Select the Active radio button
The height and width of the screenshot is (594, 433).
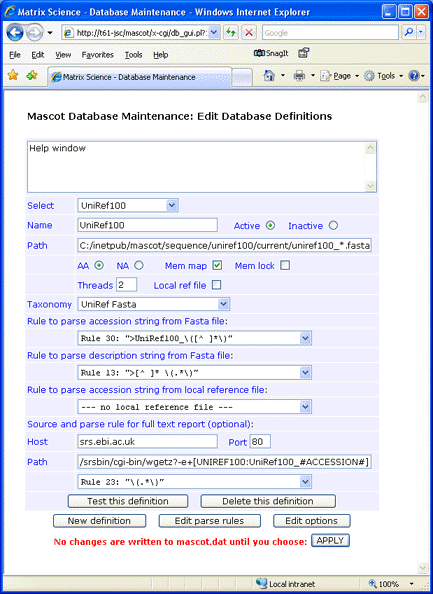270,225
